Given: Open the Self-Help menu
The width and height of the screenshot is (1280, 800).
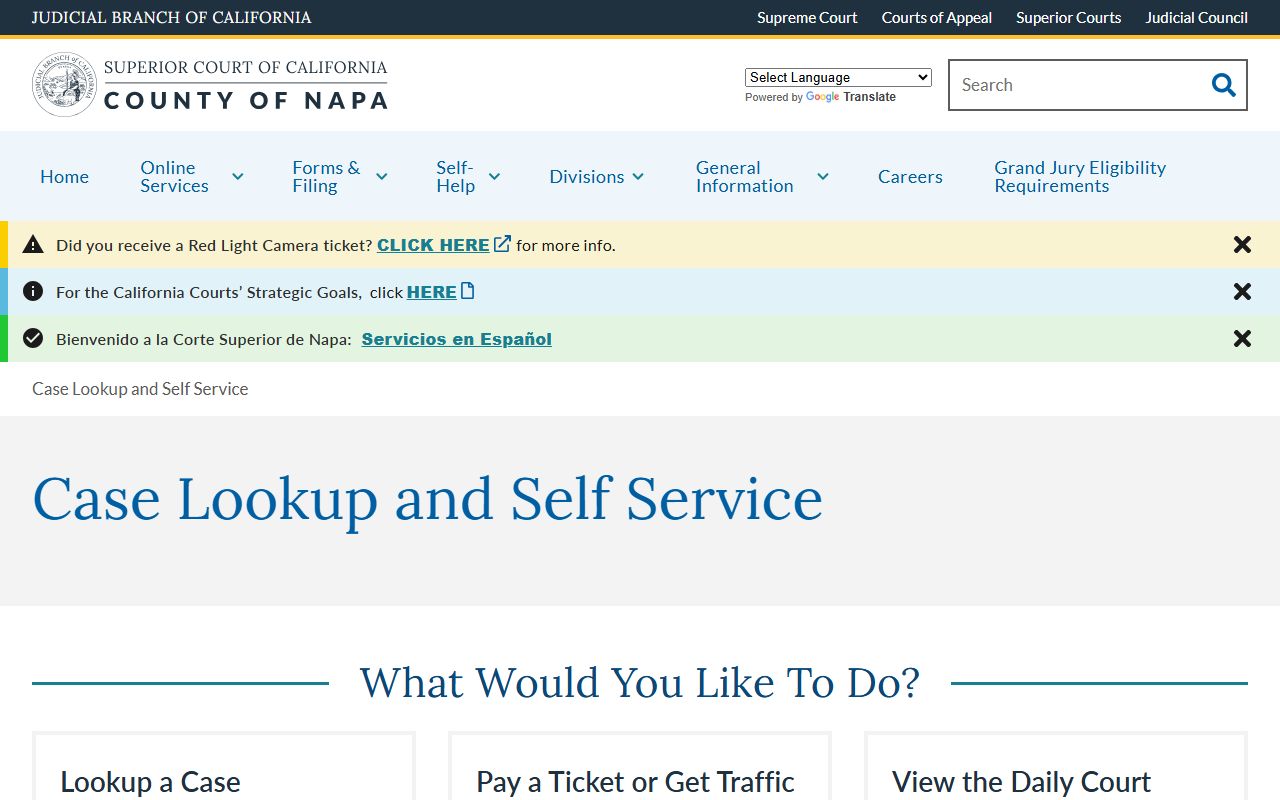Looking at the screenshot, I should coord(455,177).
